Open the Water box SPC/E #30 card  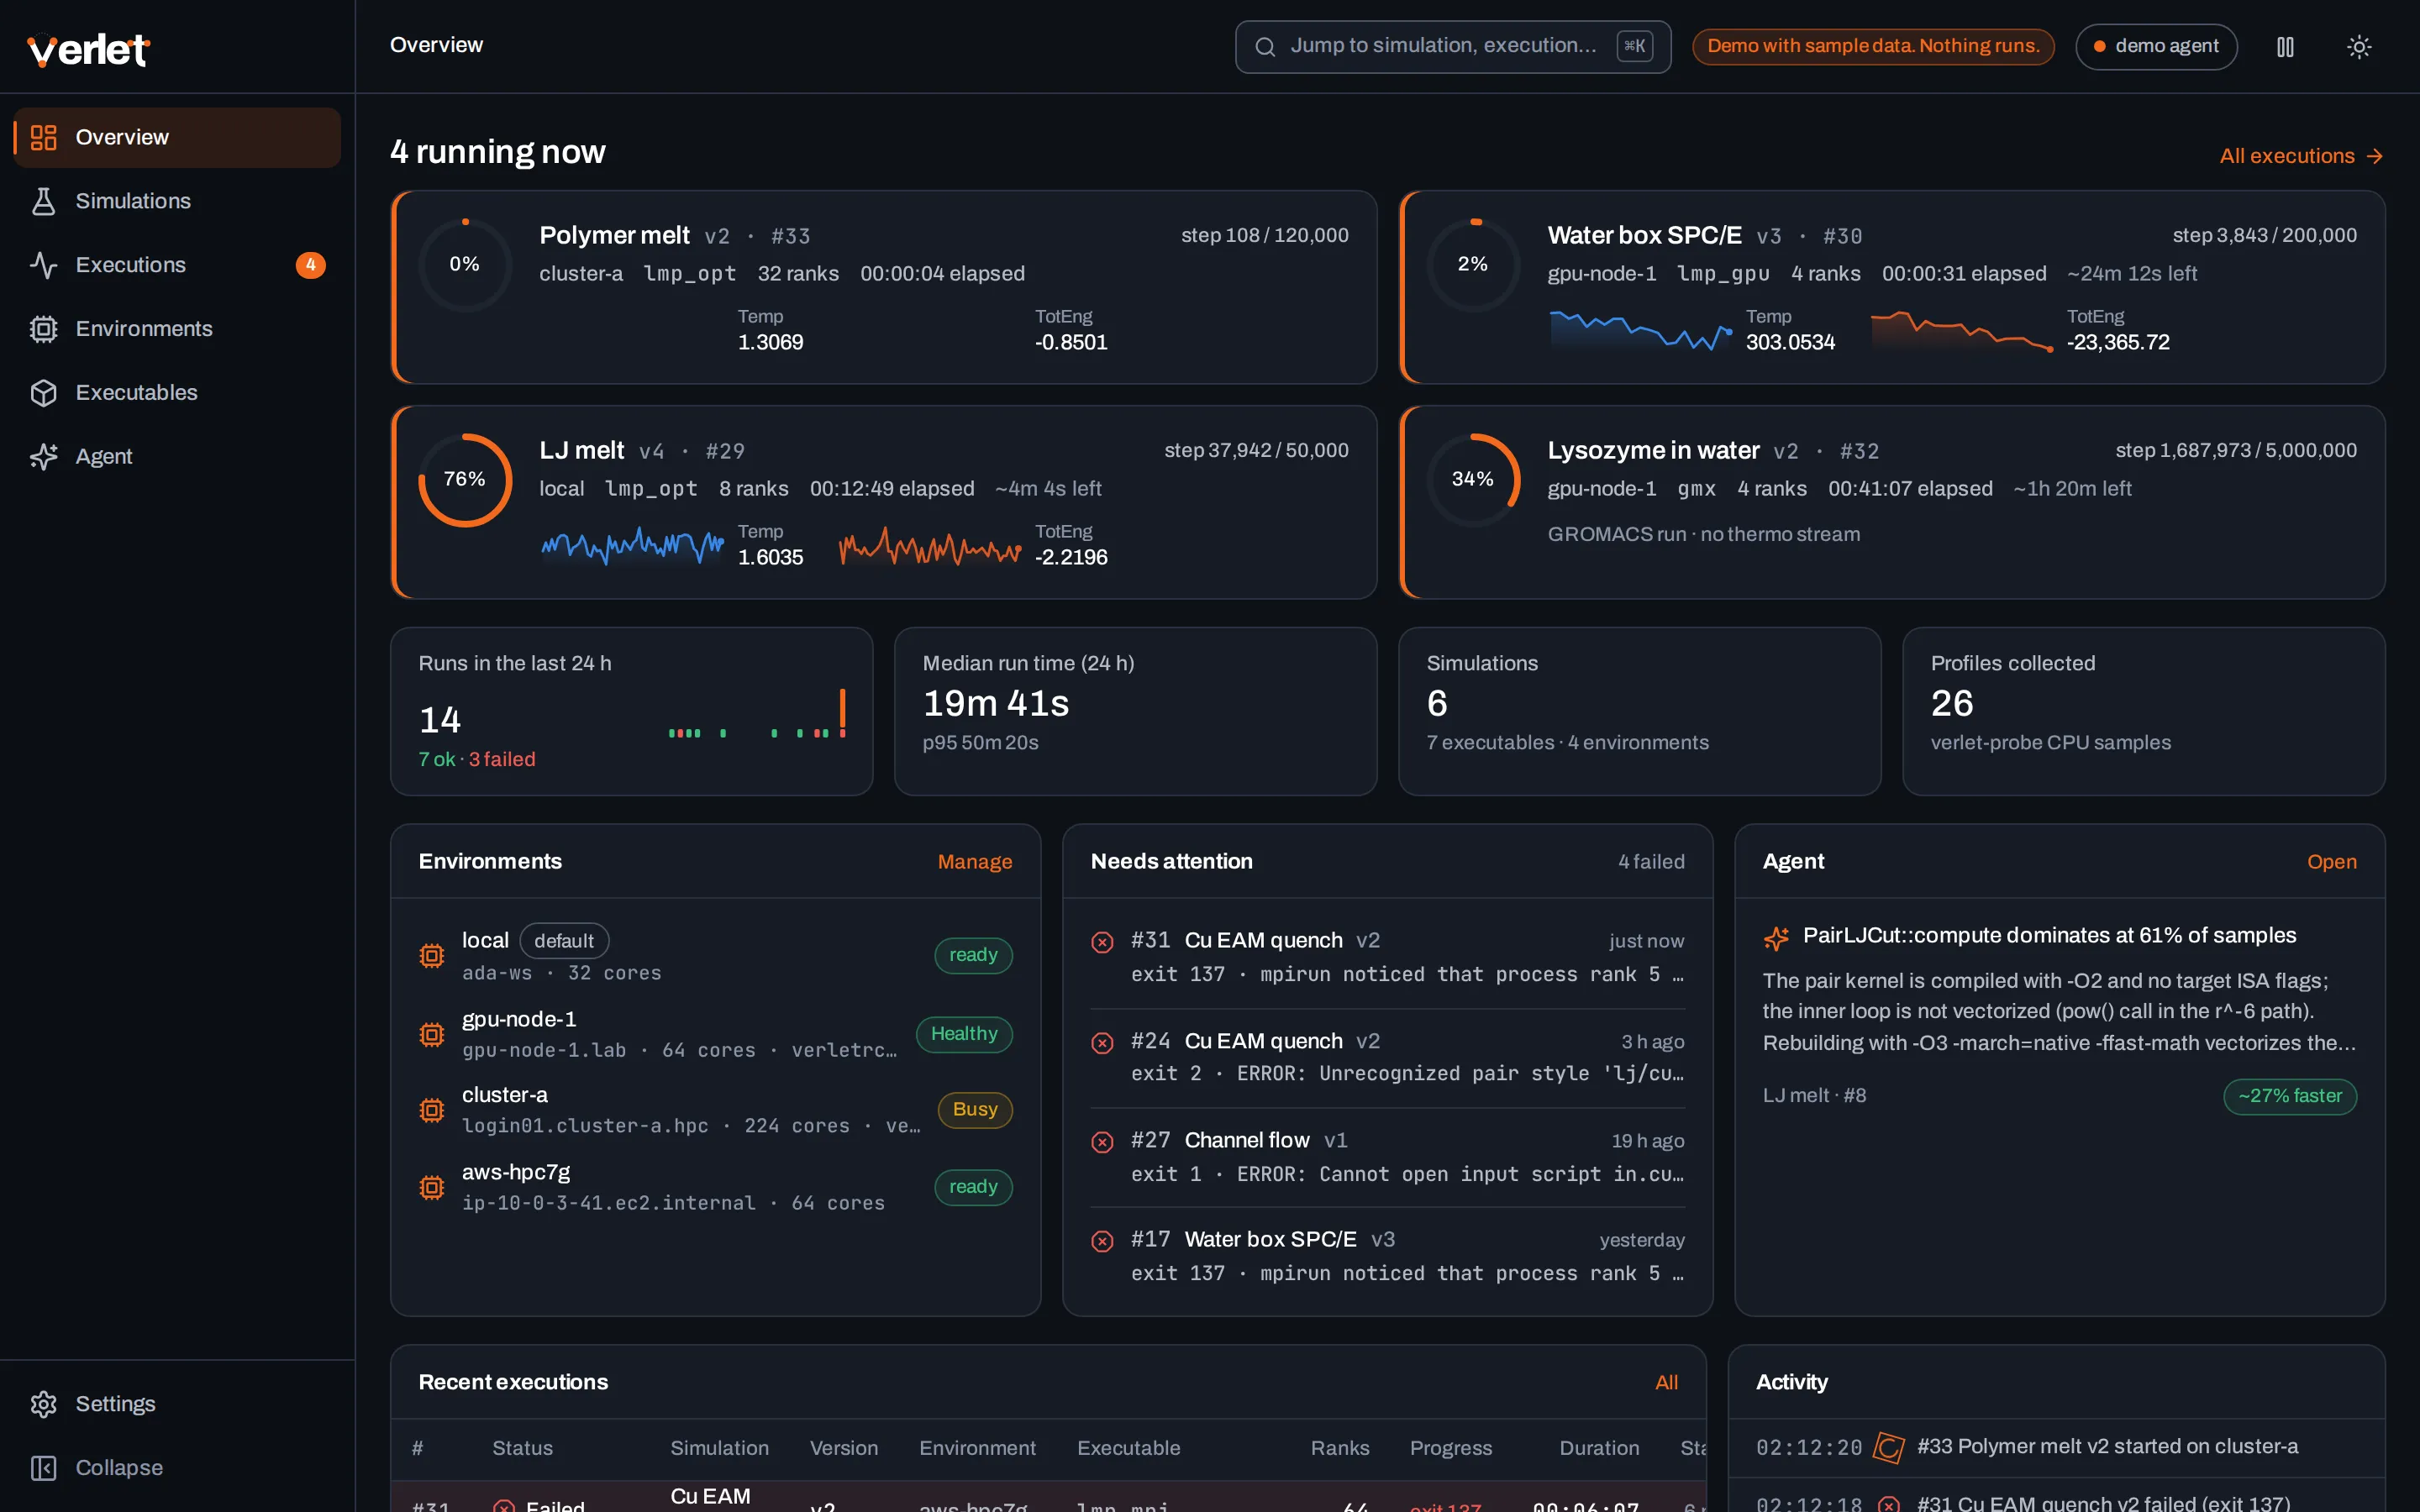(x=1892, y=288)
